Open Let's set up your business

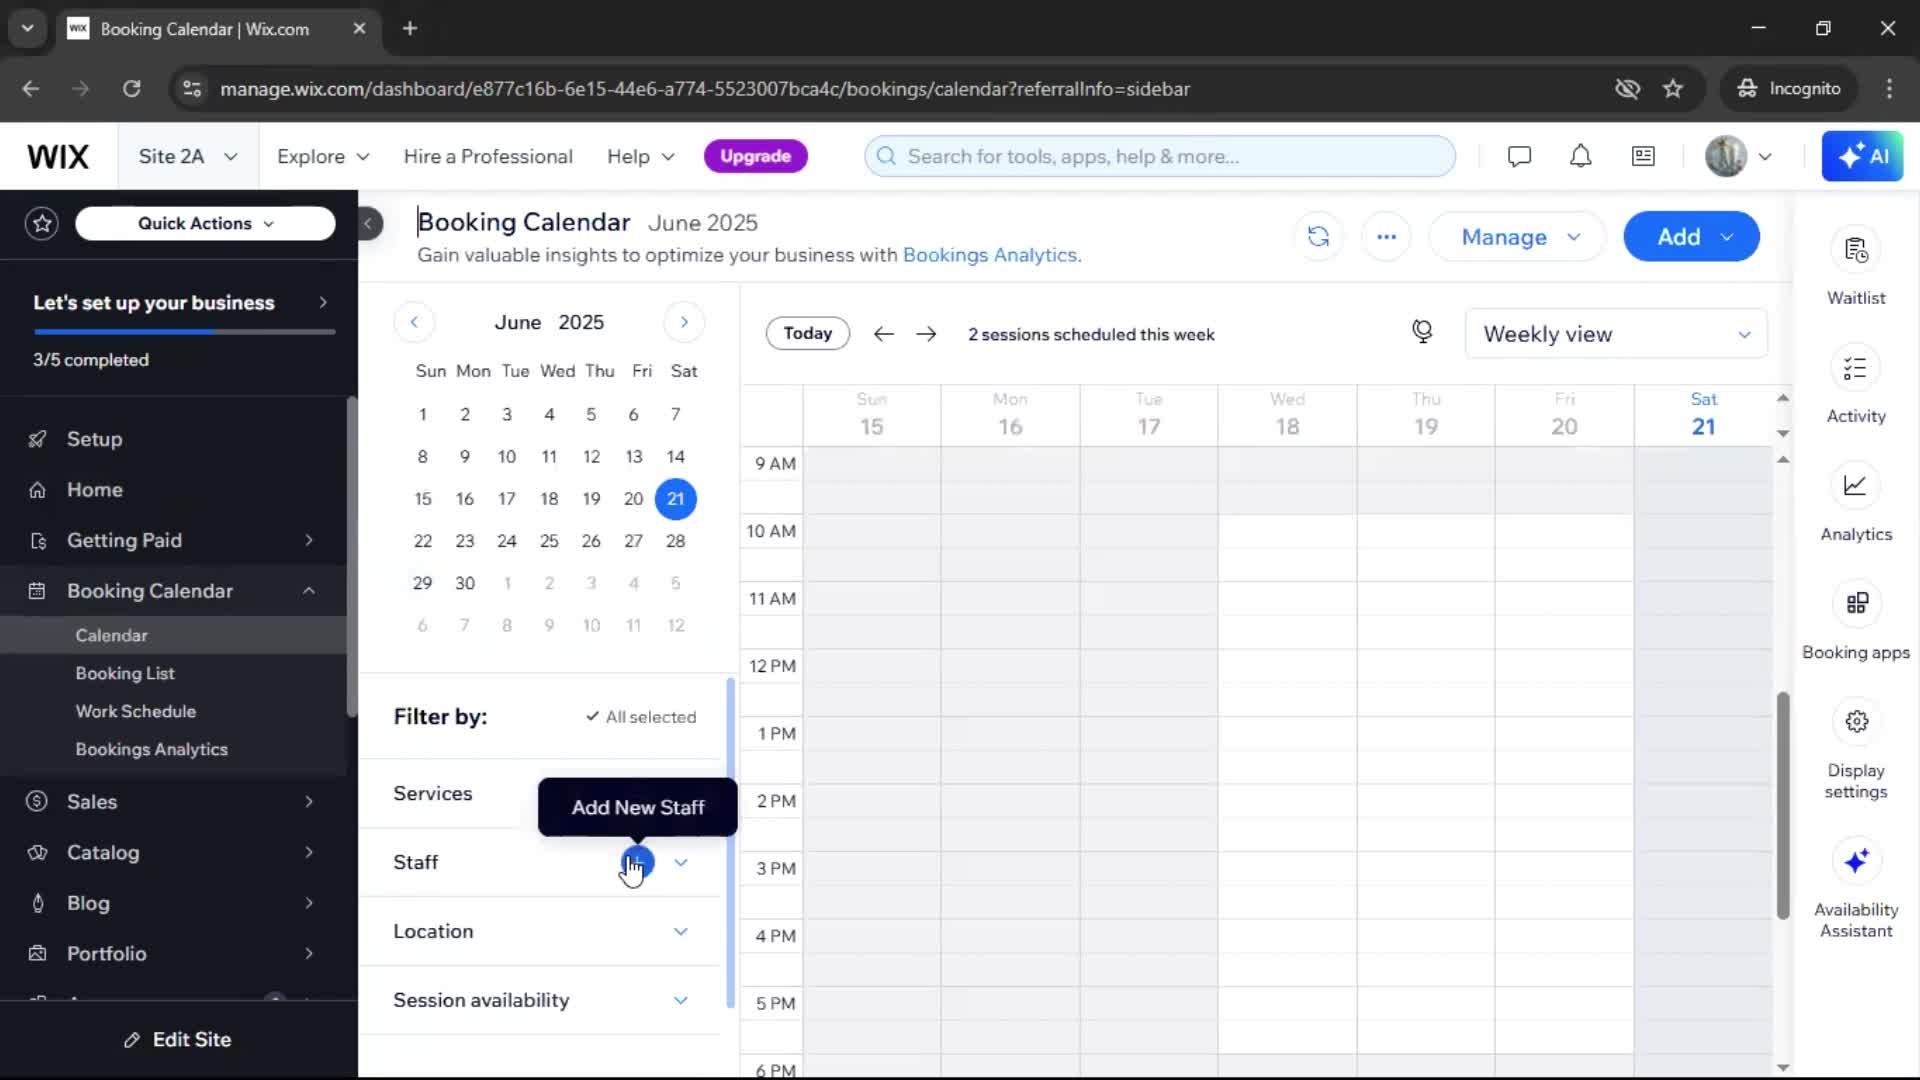180,303
